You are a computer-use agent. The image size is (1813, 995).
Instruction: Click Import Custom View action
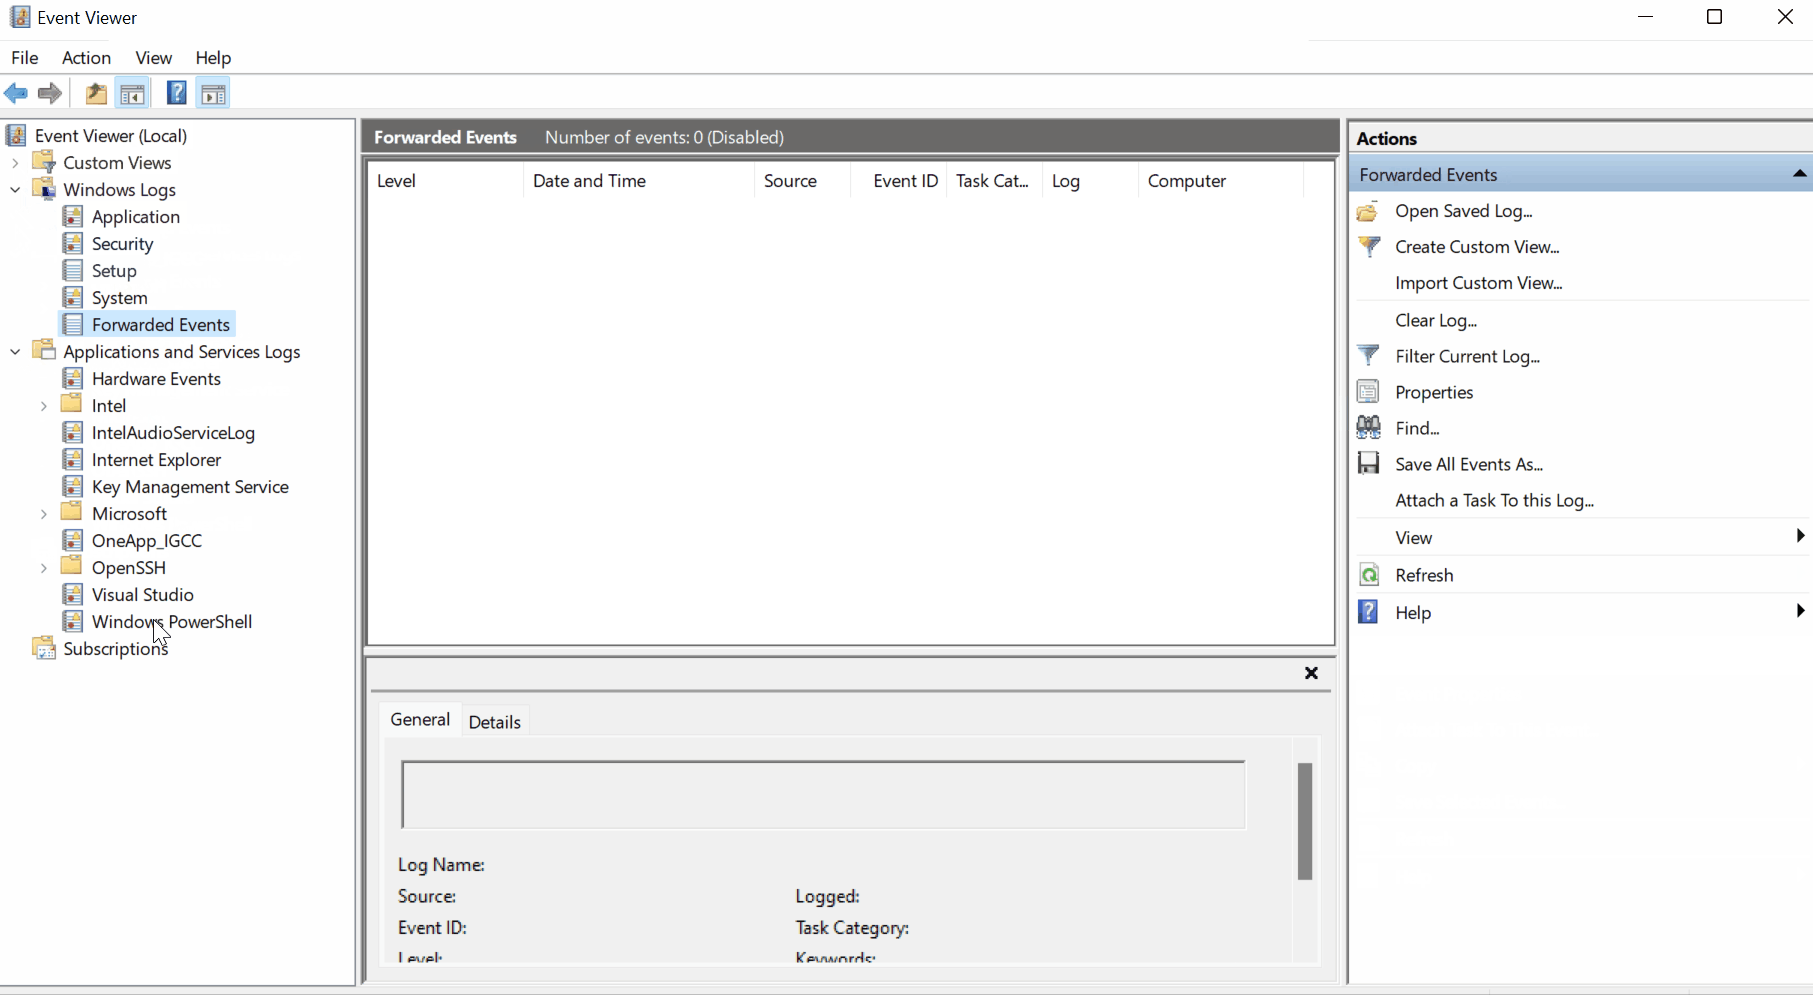1479,283
